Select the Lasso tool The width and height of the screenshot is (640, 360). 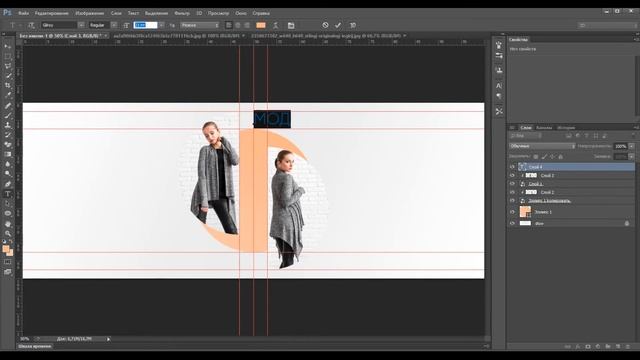tap(8, 66)
